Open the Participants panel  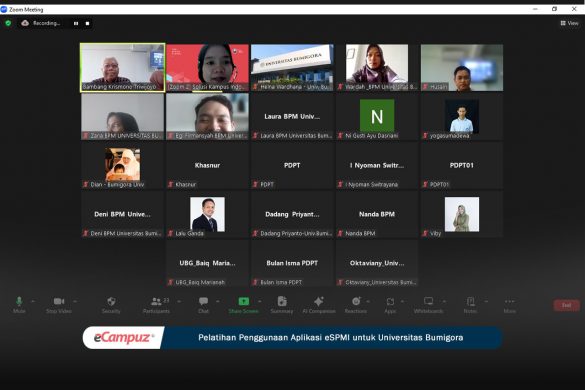point(156,302)
